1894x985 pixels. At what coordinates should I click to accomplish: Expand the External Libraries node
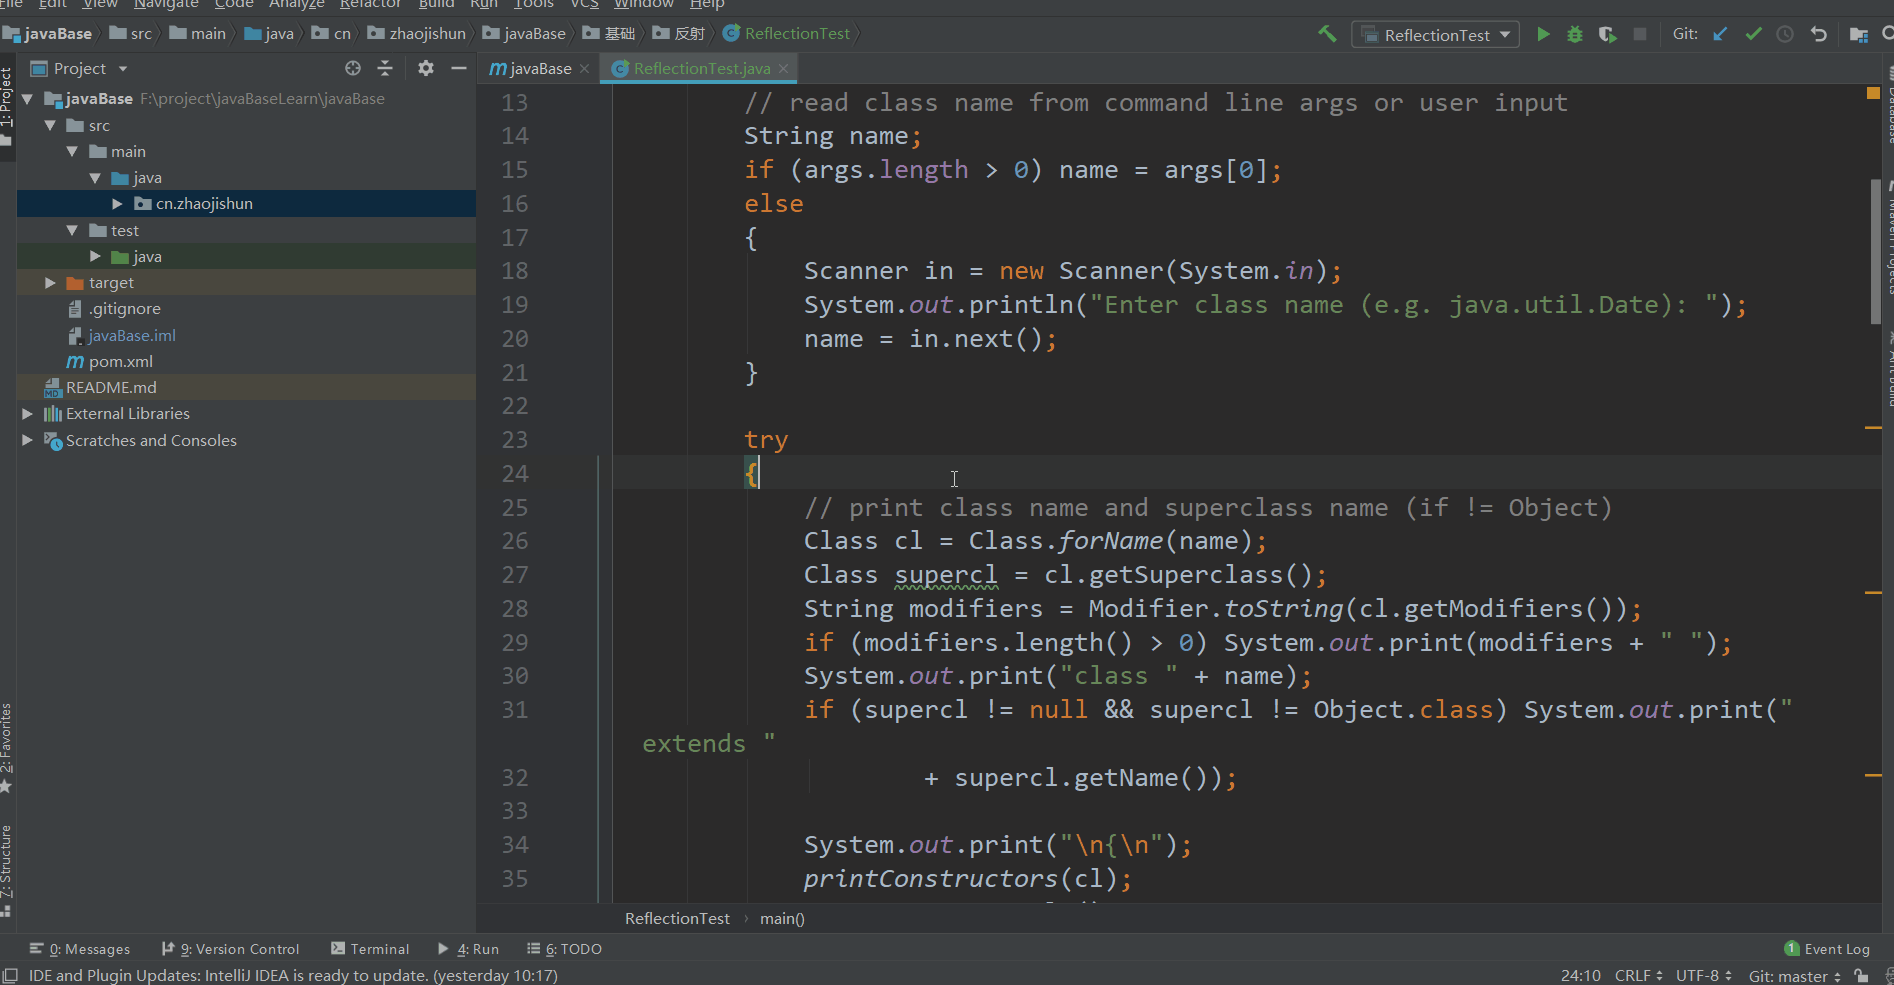coord(27,414)
